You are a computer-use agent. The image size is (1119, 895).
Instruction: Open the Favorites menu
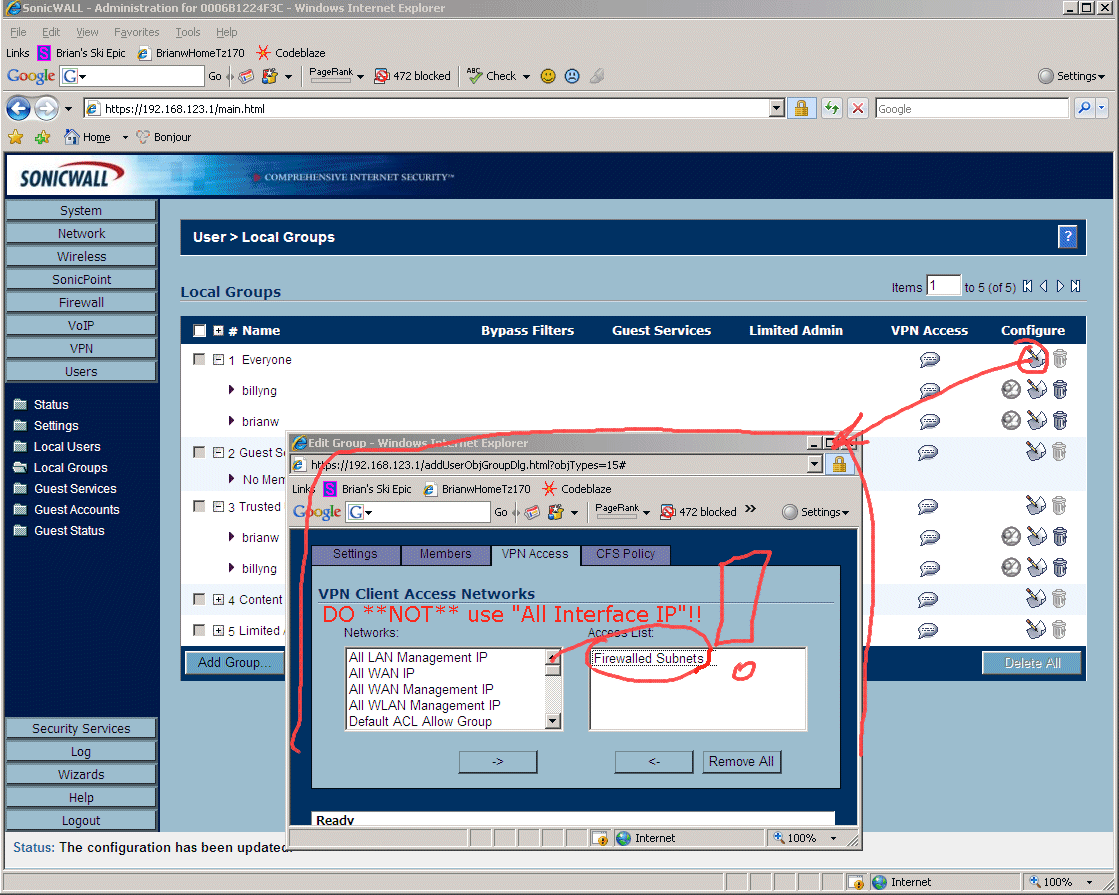[x=136, y=32]
